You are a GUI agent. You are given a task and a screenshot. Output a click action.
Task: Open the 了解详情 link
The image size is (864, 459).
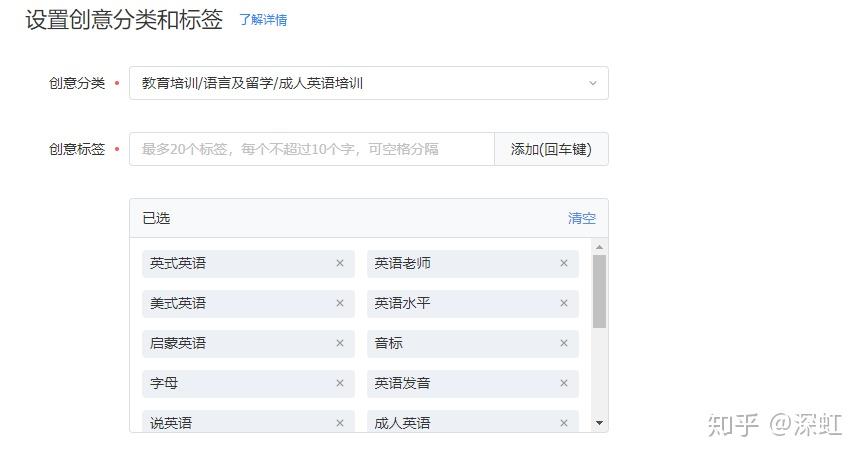[x=263, y=20]
